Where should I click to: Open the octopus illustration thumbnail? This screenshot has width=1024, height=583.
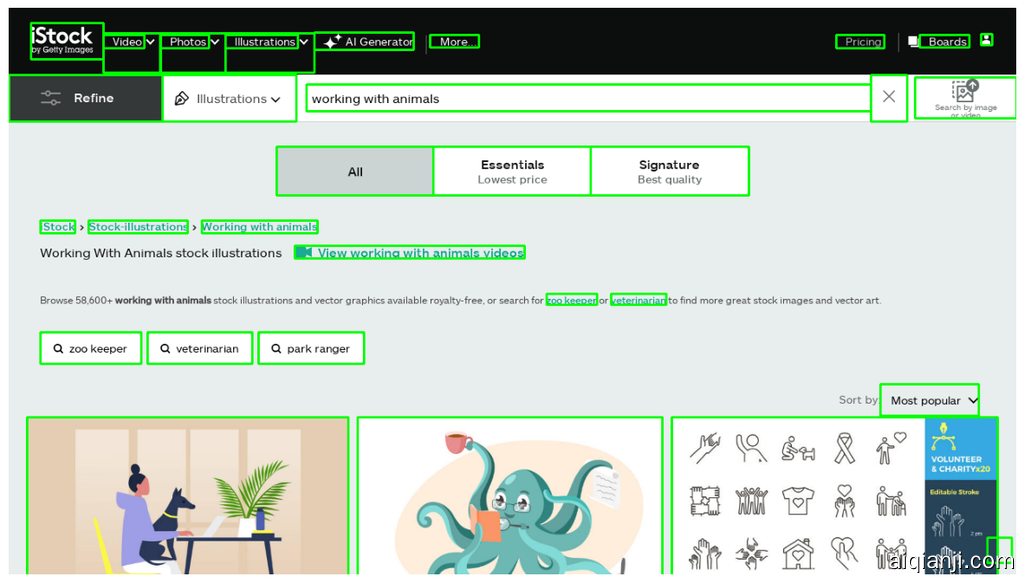[x=510, y=496]
